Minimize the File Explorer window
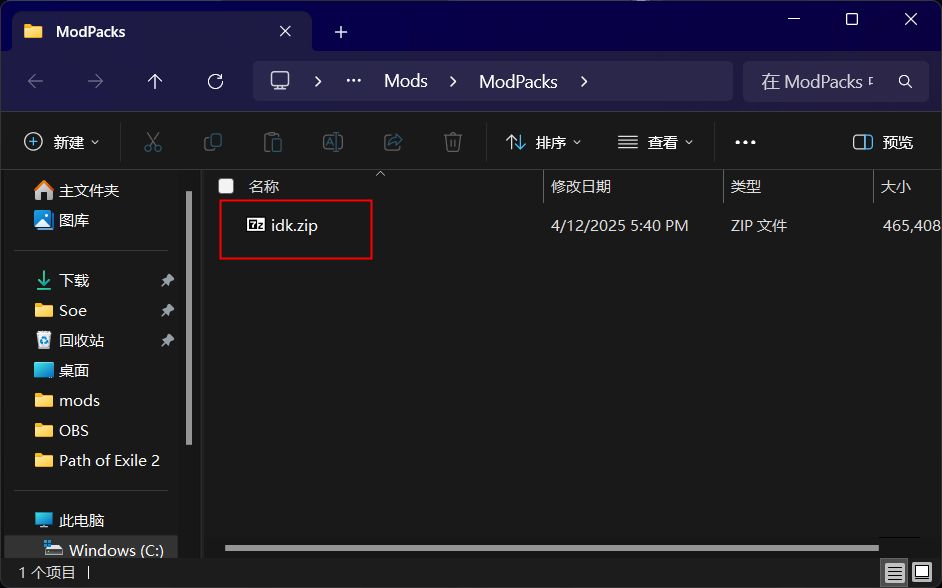 794,19
